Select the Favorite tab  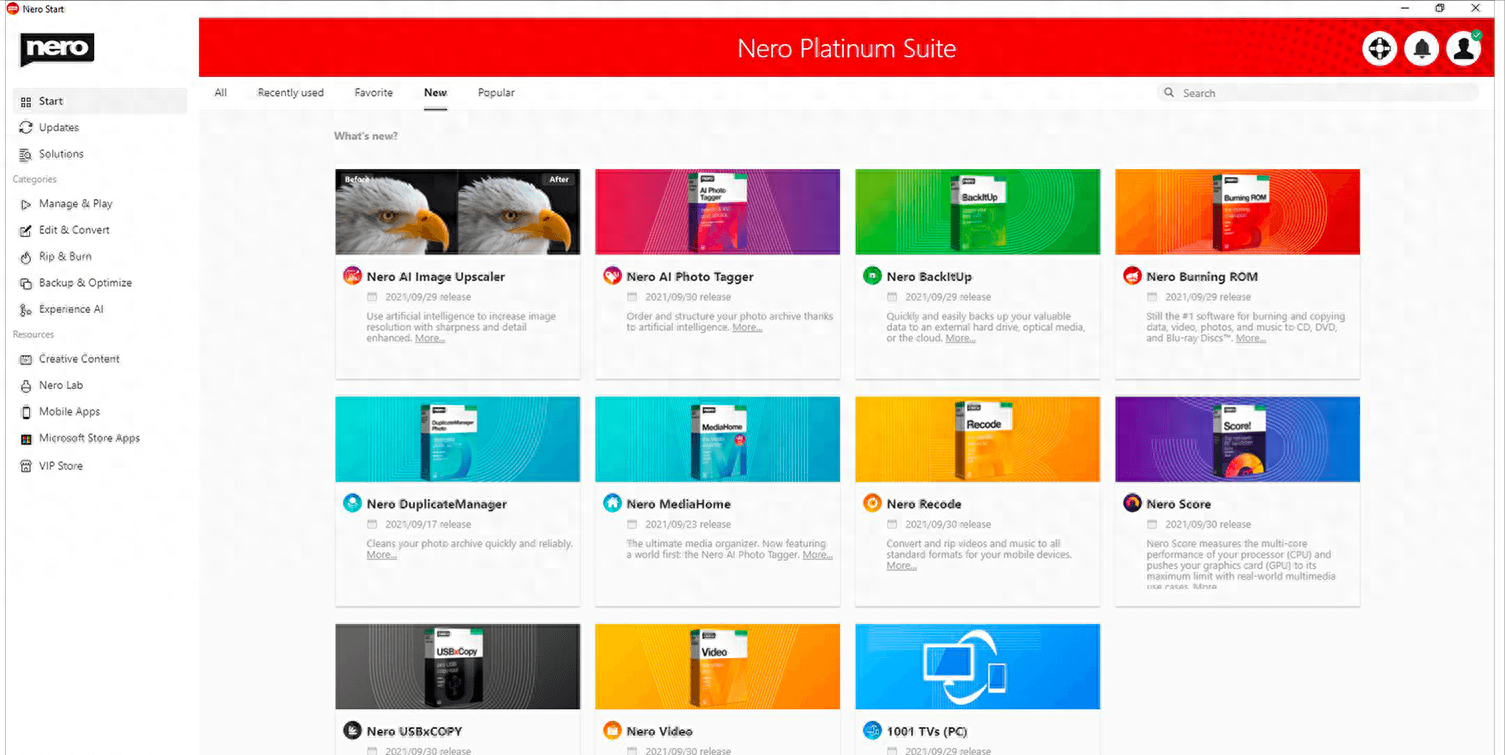point(373,93)
